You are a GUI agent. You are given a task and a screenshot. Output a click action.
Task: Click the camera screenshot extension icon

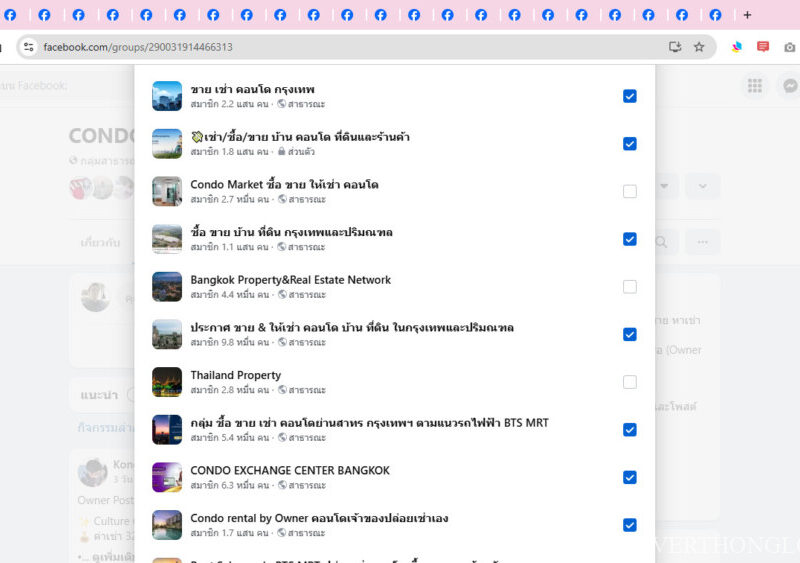tap(790, 47)
